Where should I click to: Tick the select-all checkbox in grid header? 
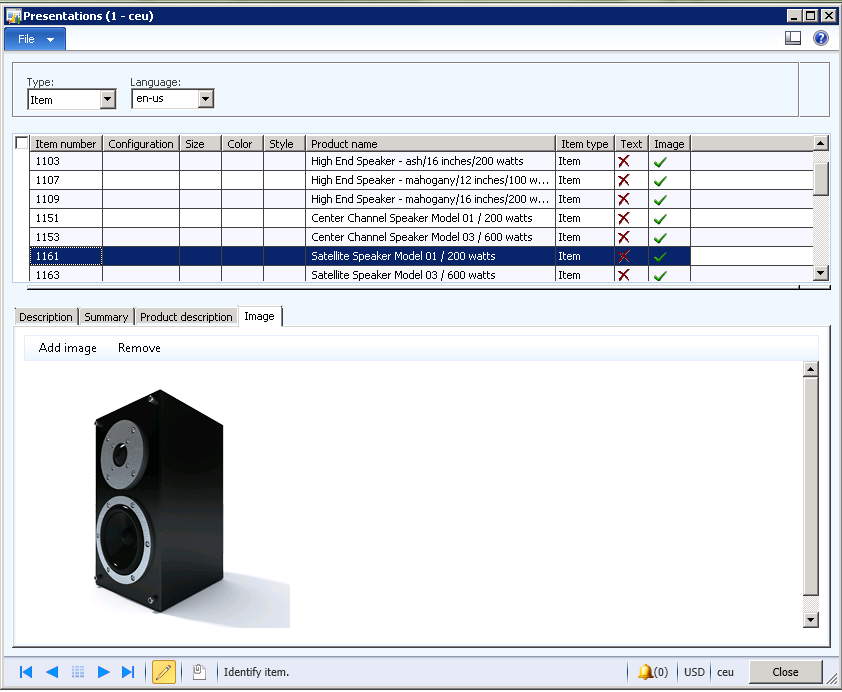point(22,144)
